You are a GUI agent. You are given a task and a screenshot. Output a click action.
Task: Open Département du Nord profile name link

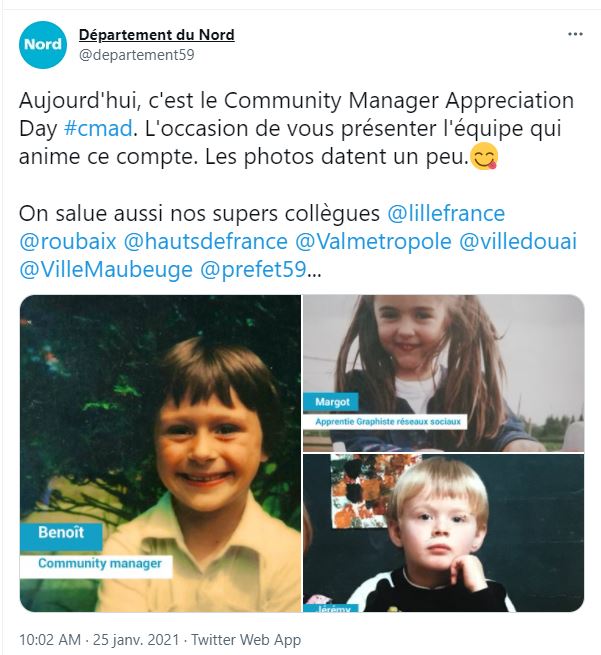click(157, 35)
